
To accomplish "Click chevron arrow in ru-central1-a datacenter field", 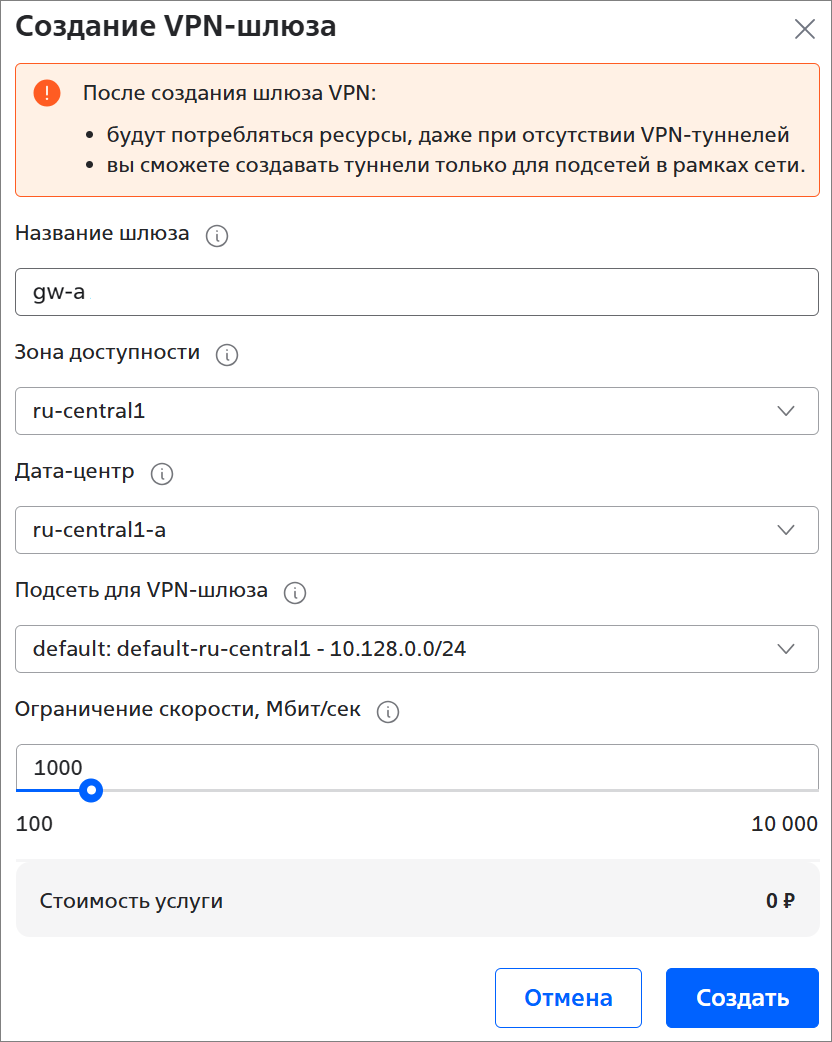I will (x=786, y=530).
